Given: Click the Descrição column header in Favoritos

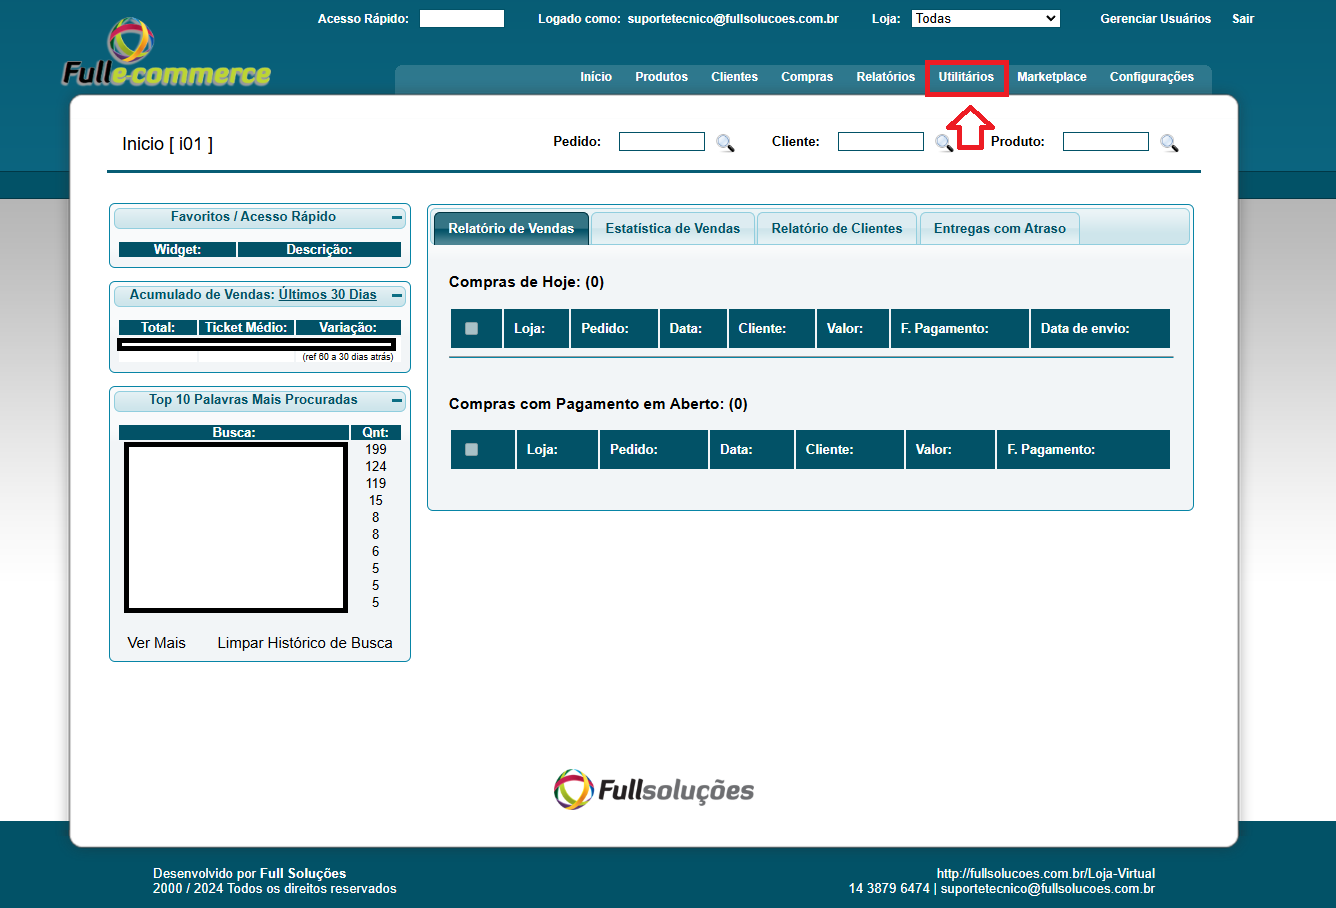Looking at the screenshot, I should tap(319, 249).
